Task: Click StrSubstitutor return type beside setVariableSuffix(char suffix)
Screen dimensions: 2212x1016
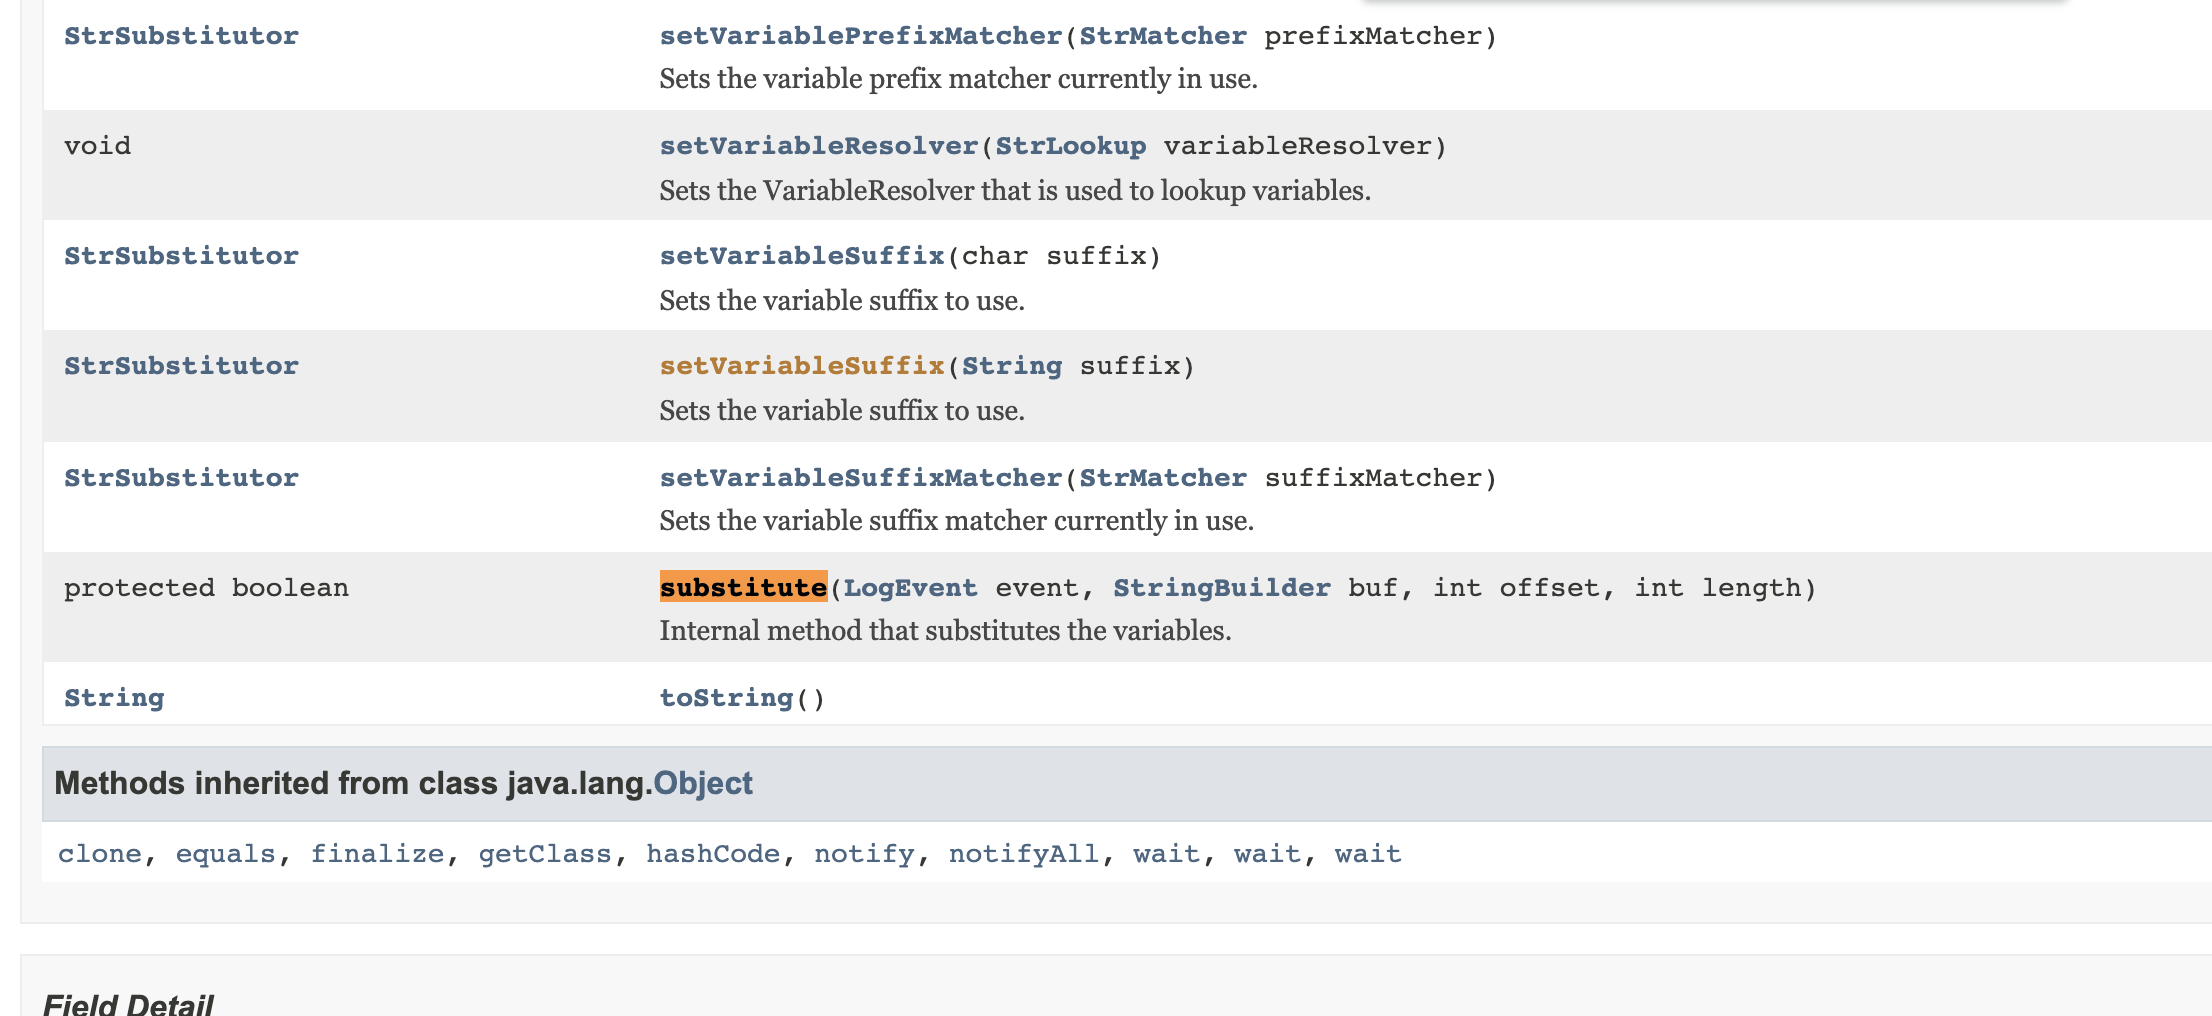Action: click(x=181, y=256)
